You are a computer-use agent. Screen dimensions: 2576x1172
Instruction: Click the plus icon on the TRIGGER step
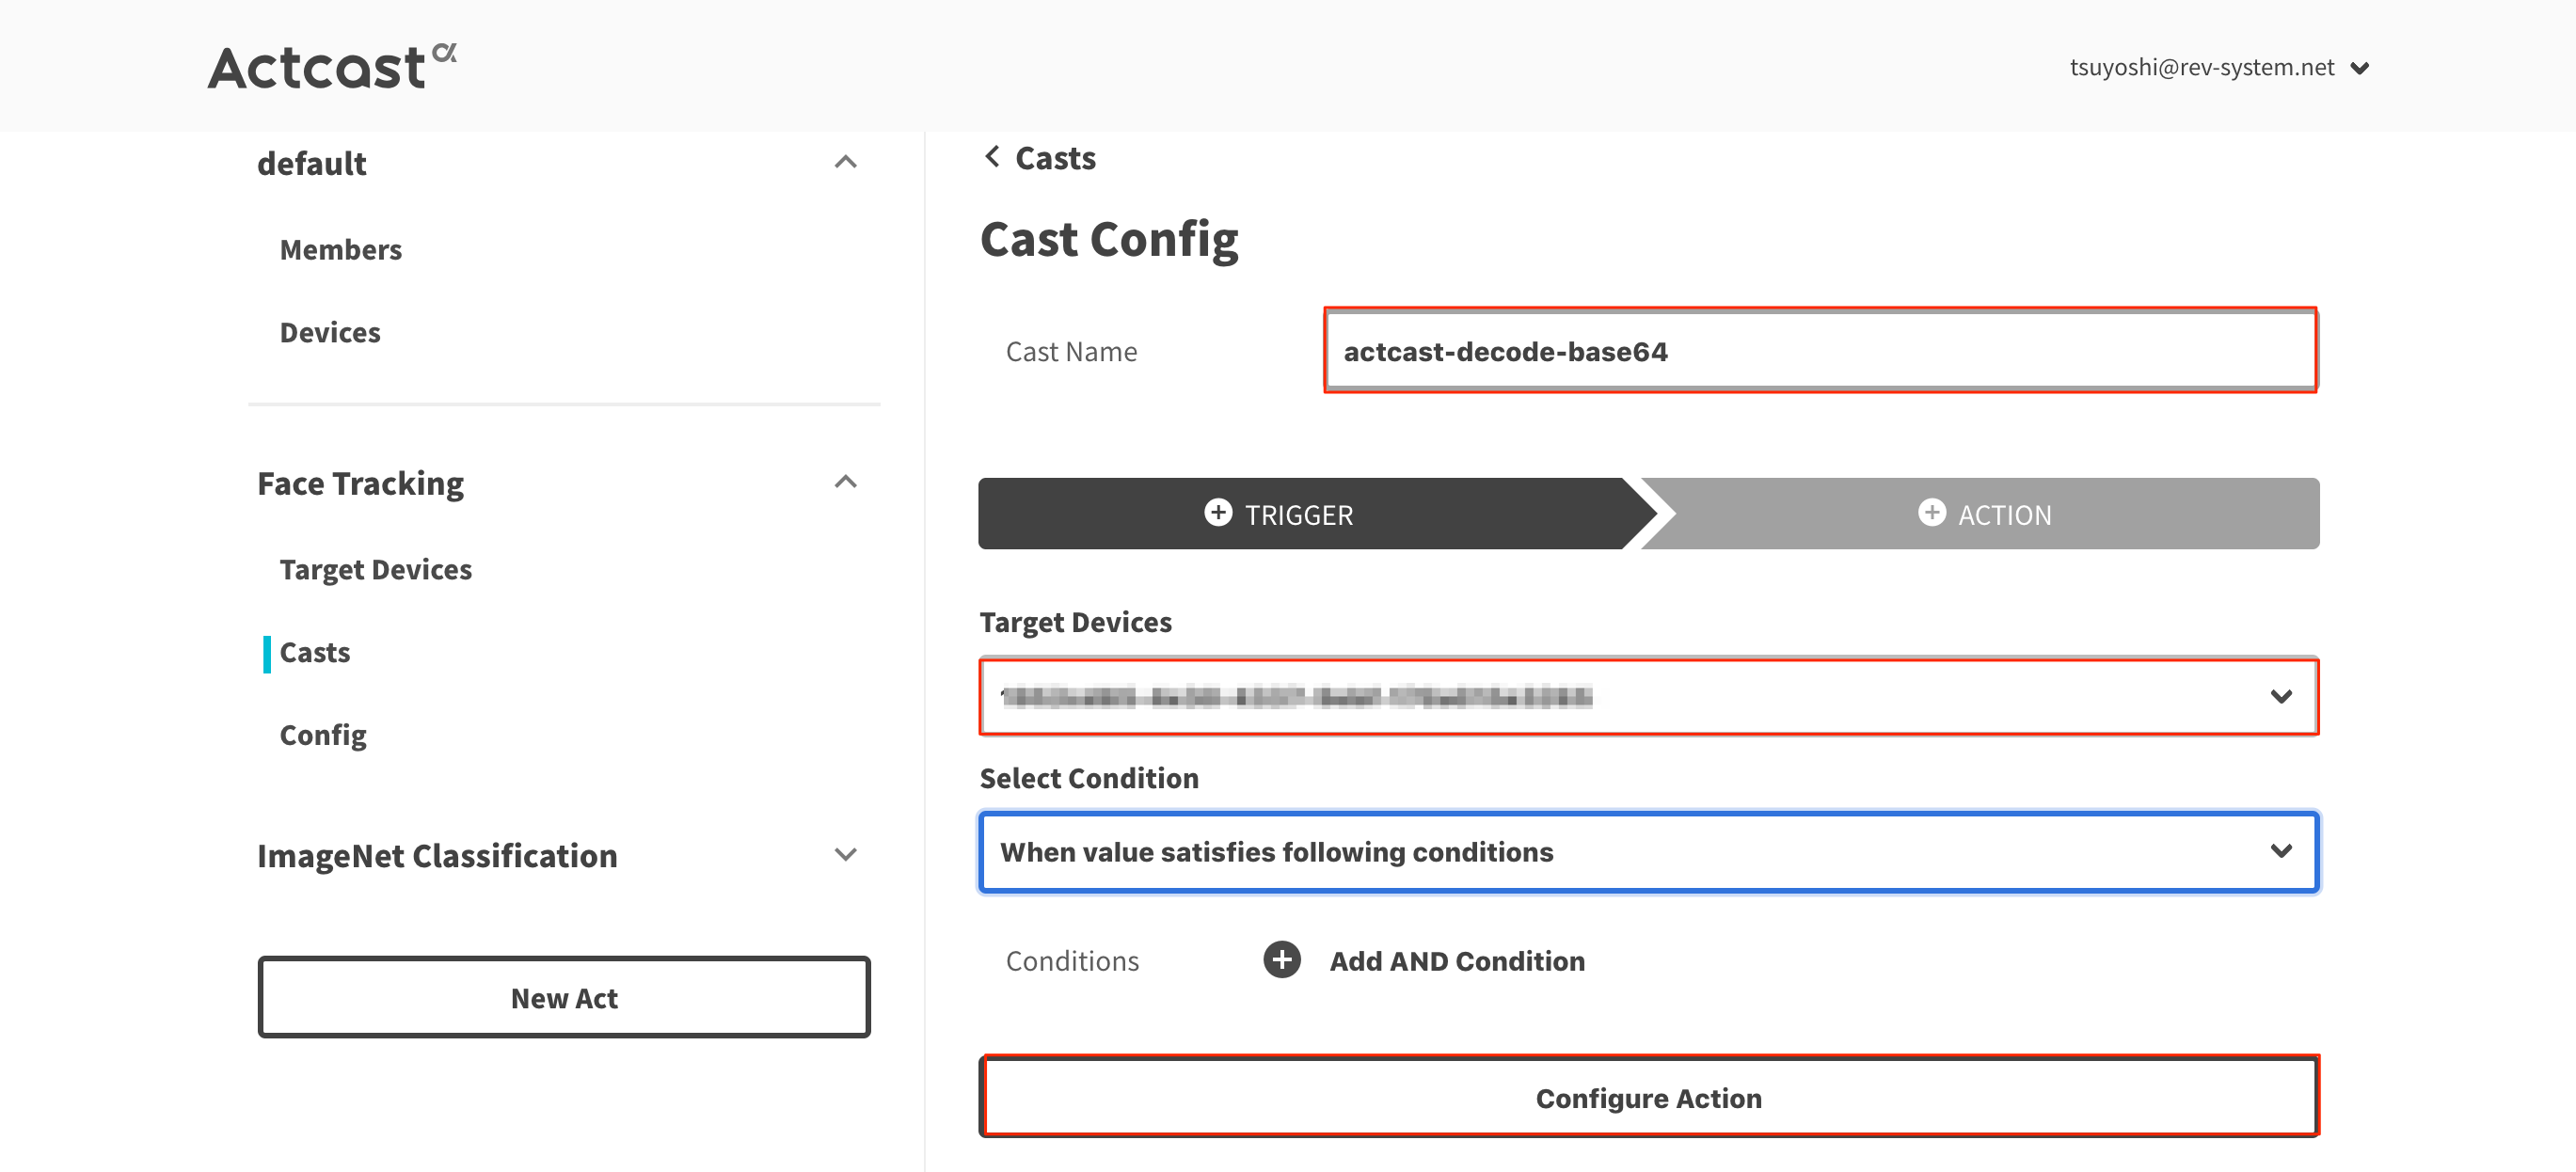pyautogui.click(x=1217, y=513)
